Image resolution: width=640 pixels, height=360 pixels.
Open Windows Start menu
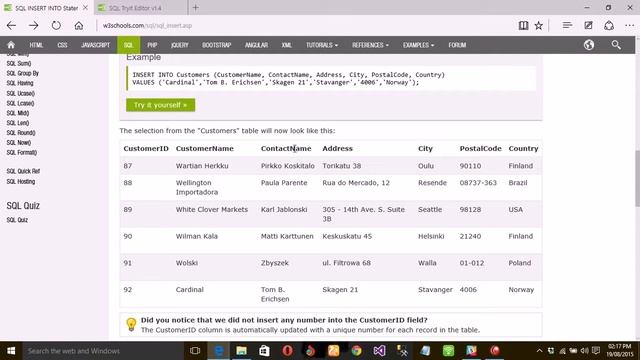pyautogui.click(x=11, y=351)
